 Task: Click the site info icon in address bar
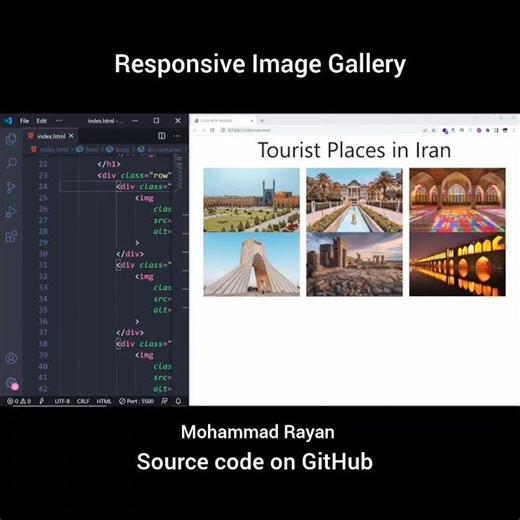[223, 130]
